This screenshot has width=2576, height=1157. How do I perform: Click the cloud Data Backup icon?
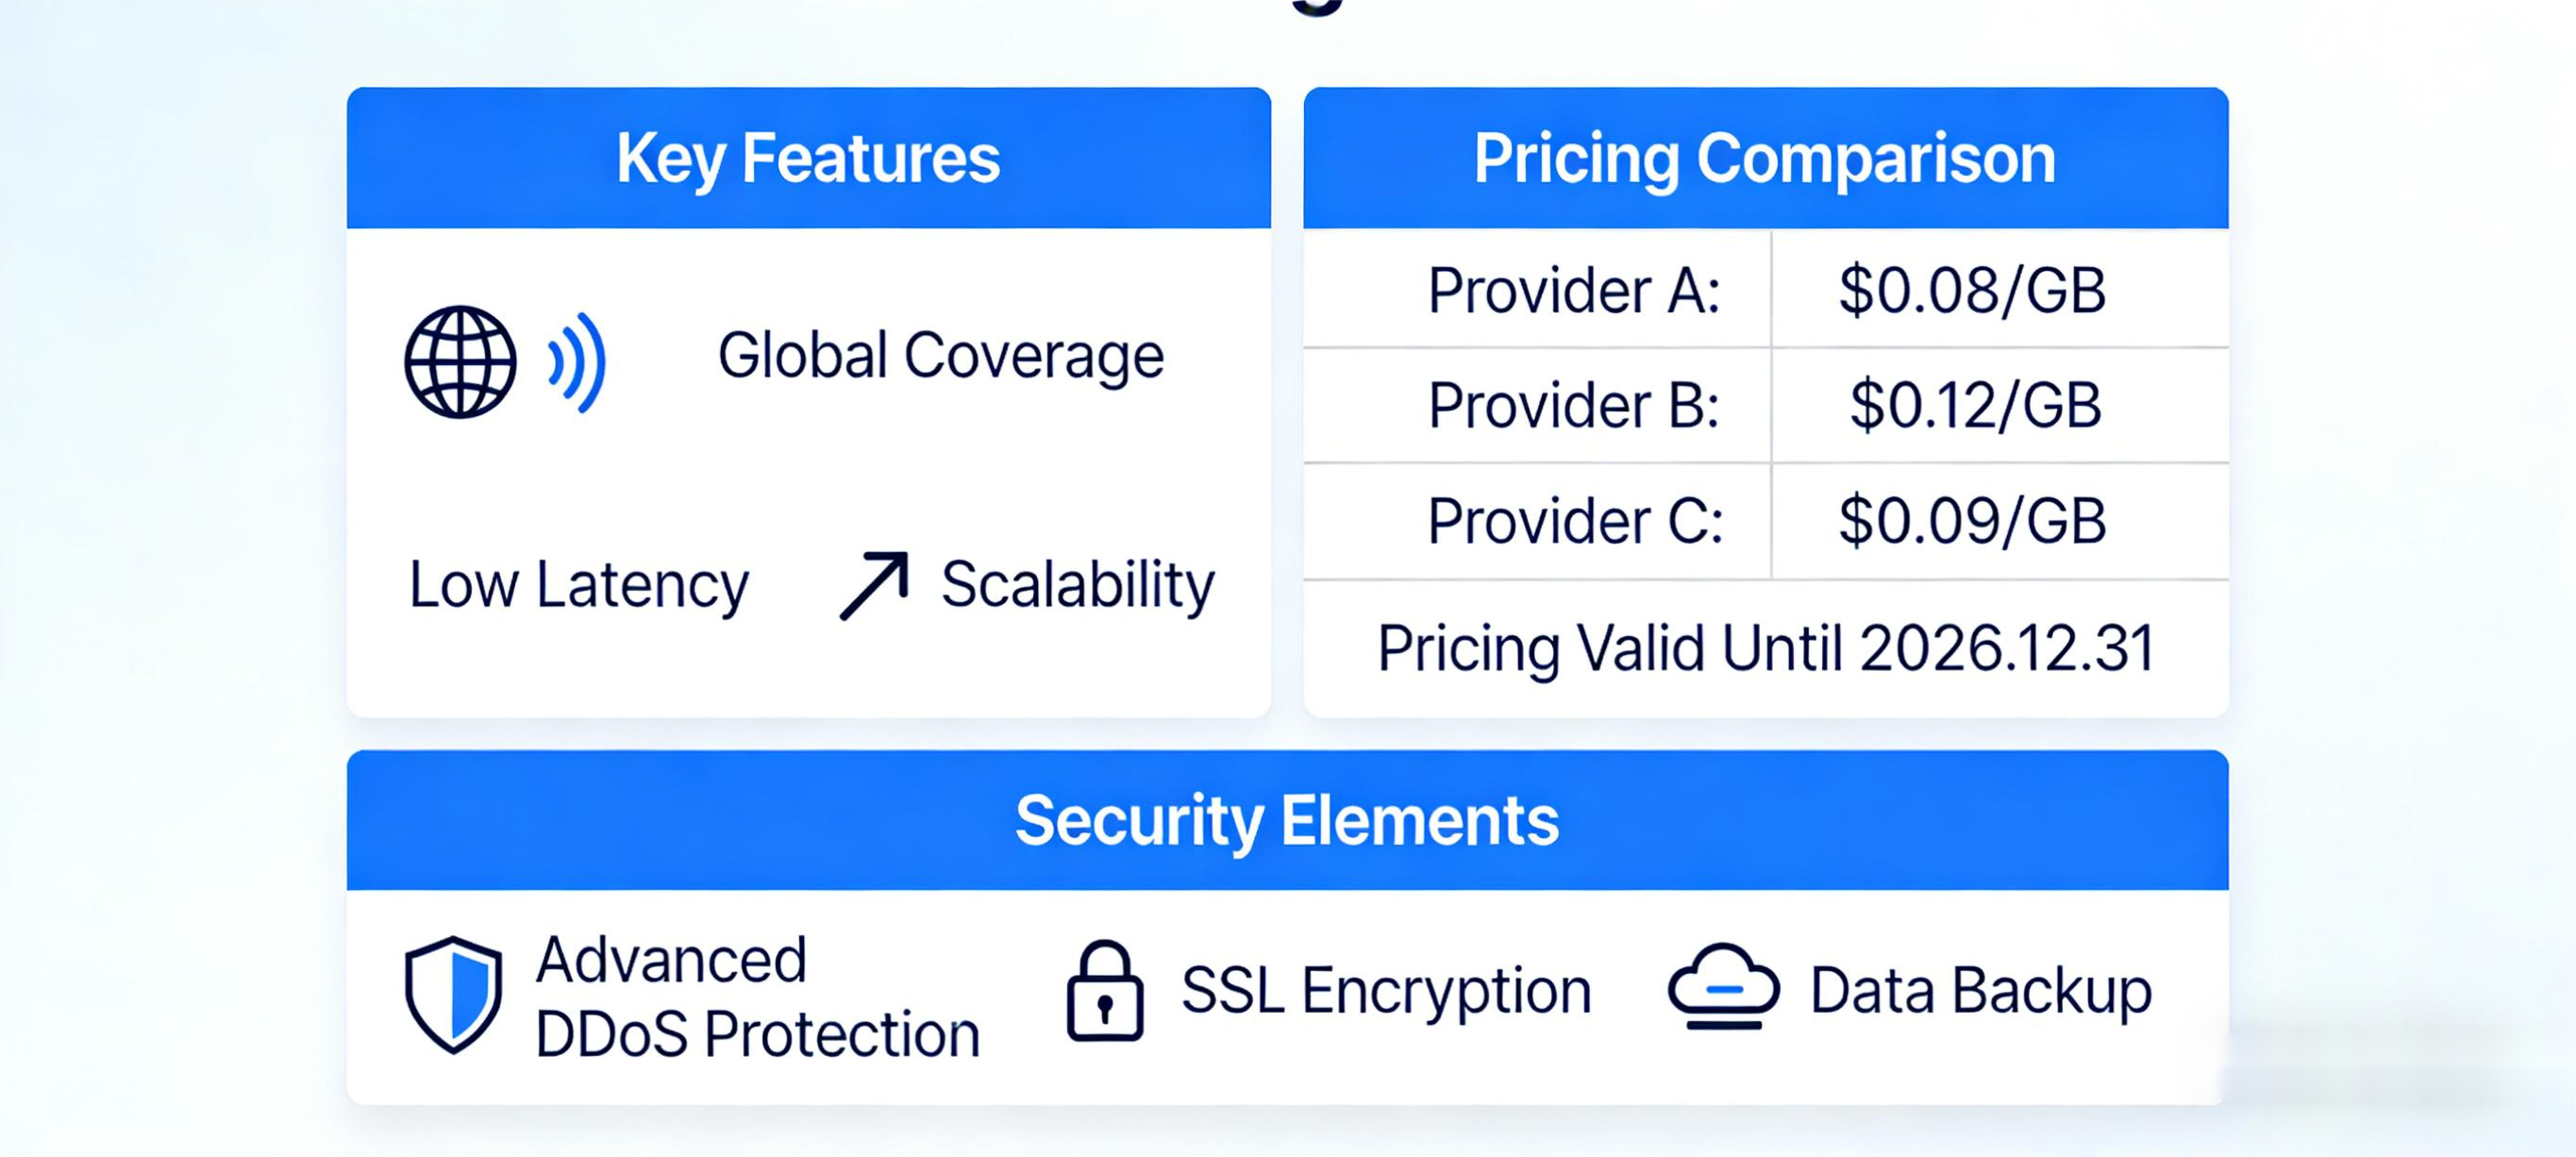(x=1723, y=987)
